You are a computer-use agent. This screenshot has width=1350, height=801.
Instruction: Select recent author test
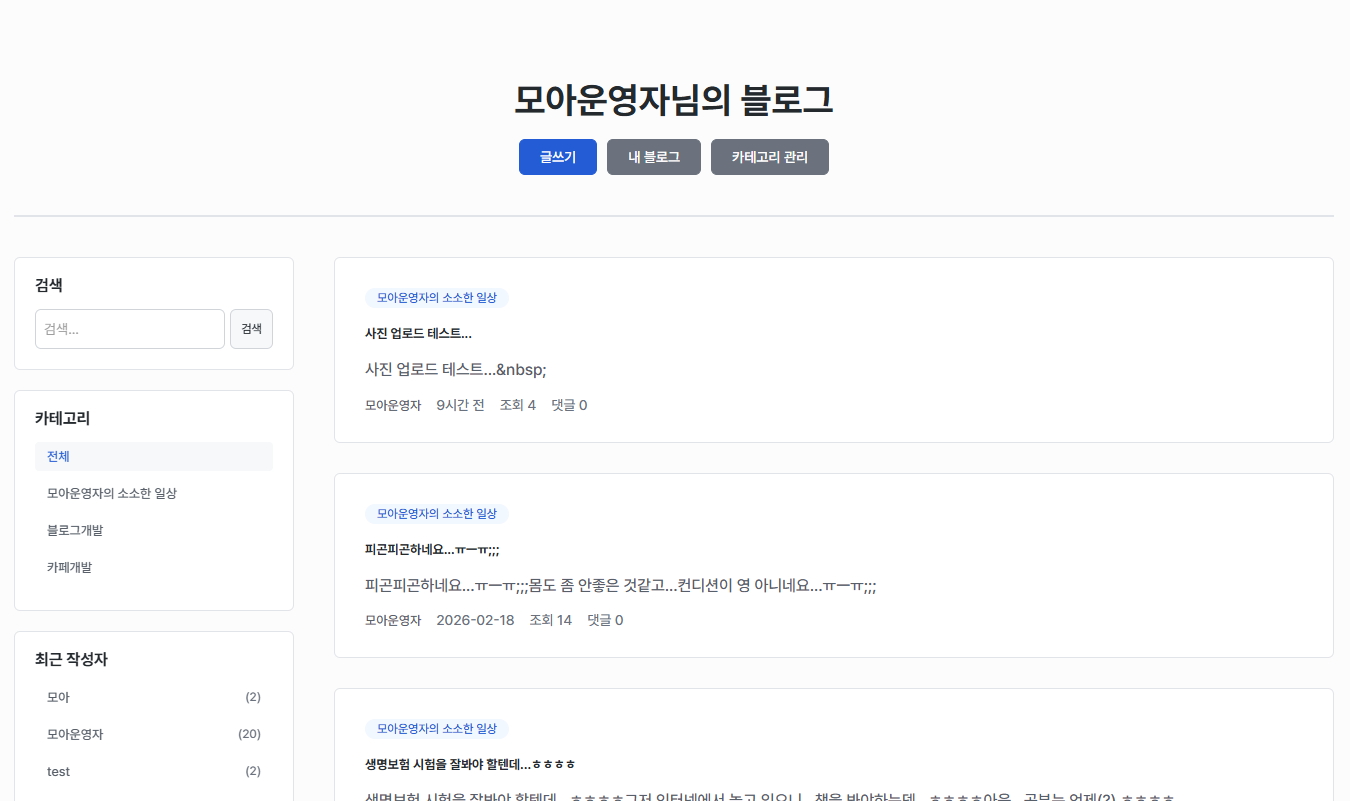58,771
